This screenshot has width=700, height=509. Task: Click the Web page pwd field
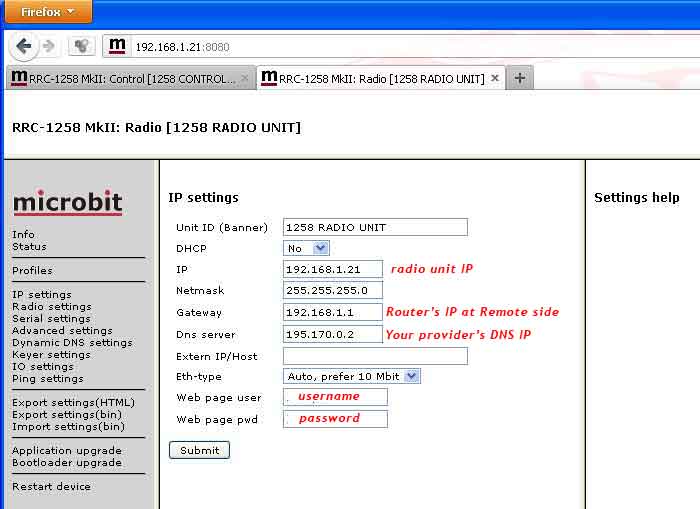point(335,419)
